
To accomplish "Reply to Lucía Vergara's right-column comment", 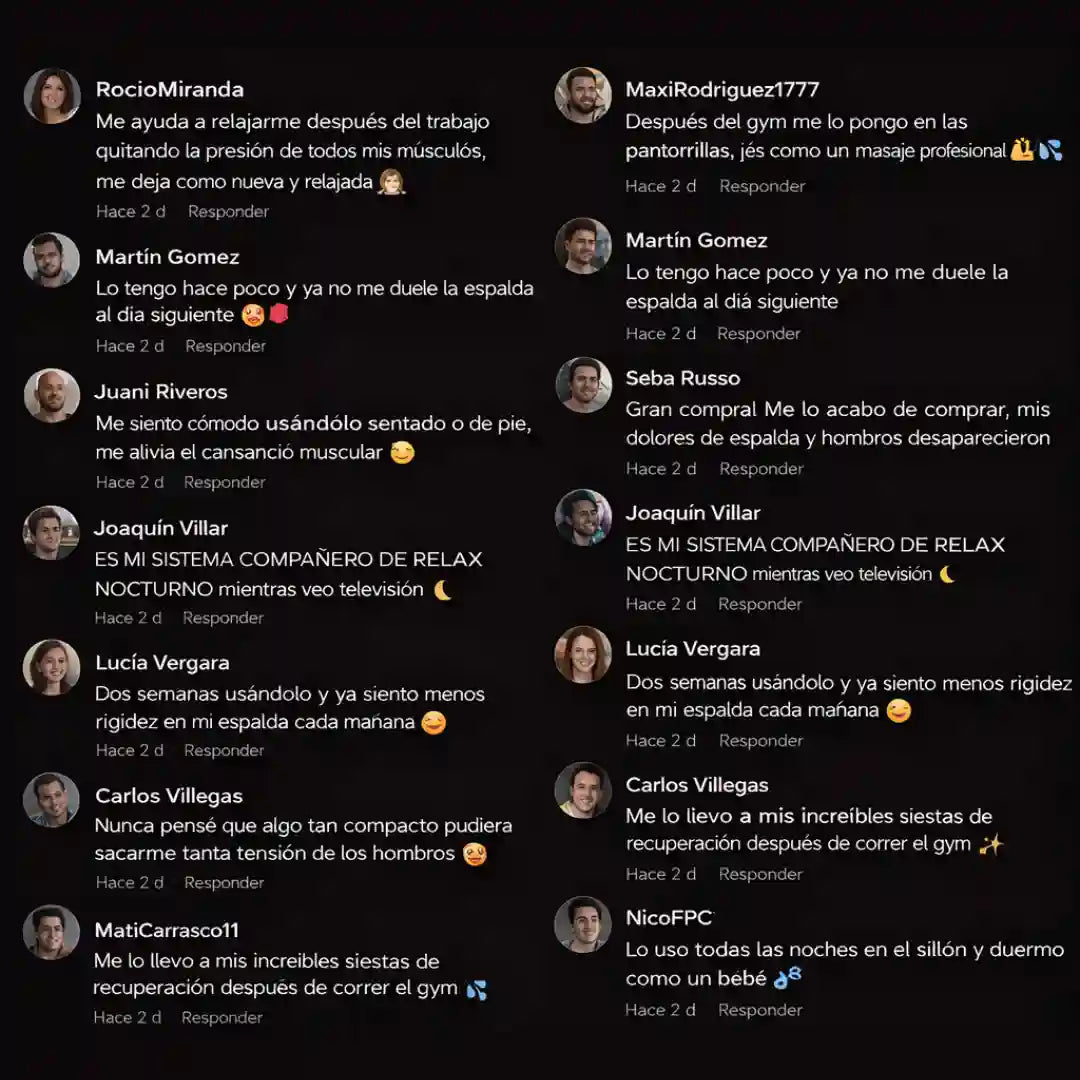I will [x=760, y=740].
